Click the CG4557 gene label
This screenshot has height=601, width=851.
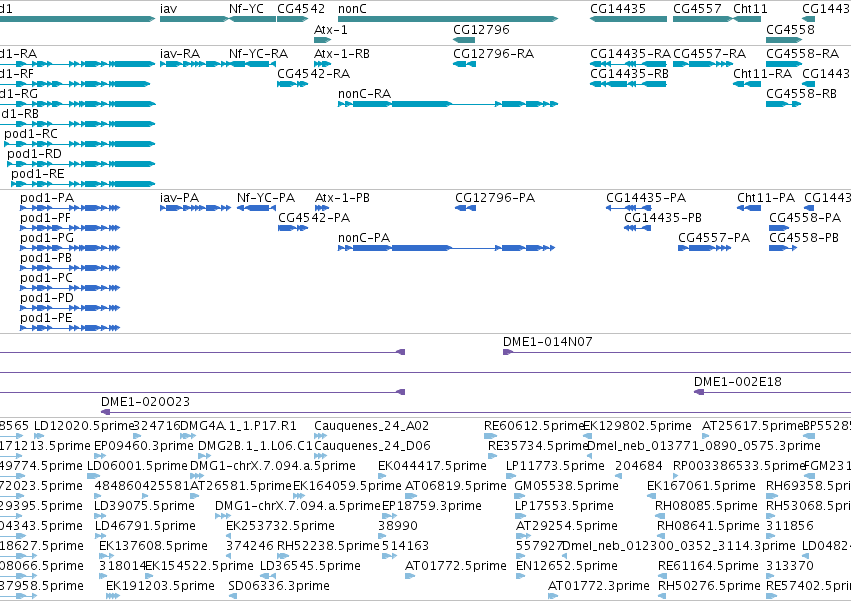coord(697,9)
